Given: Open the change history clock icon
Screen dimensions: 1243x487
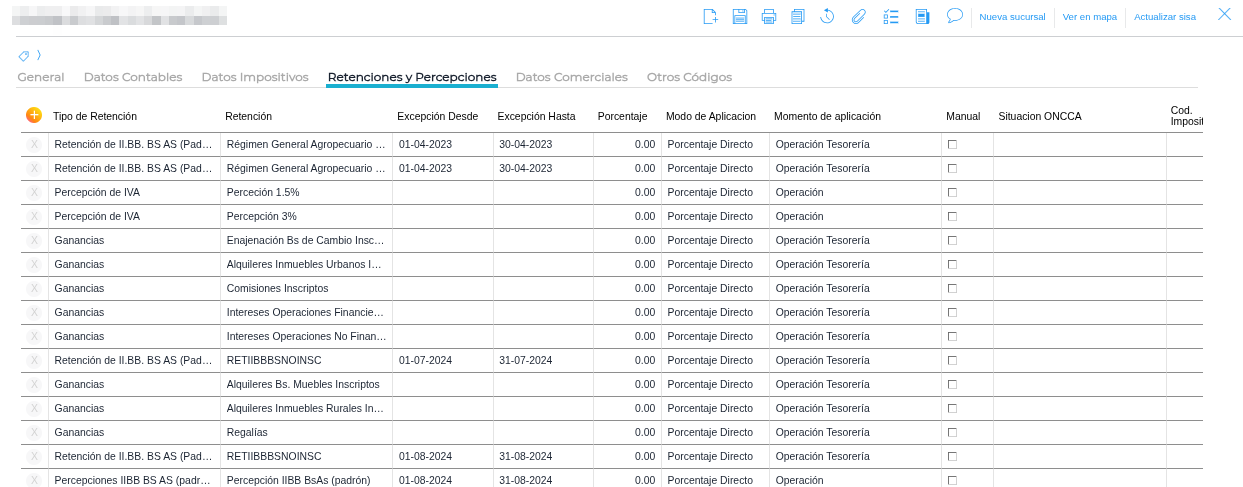Looking at the screenshot, I should click(x=827, y=16).
